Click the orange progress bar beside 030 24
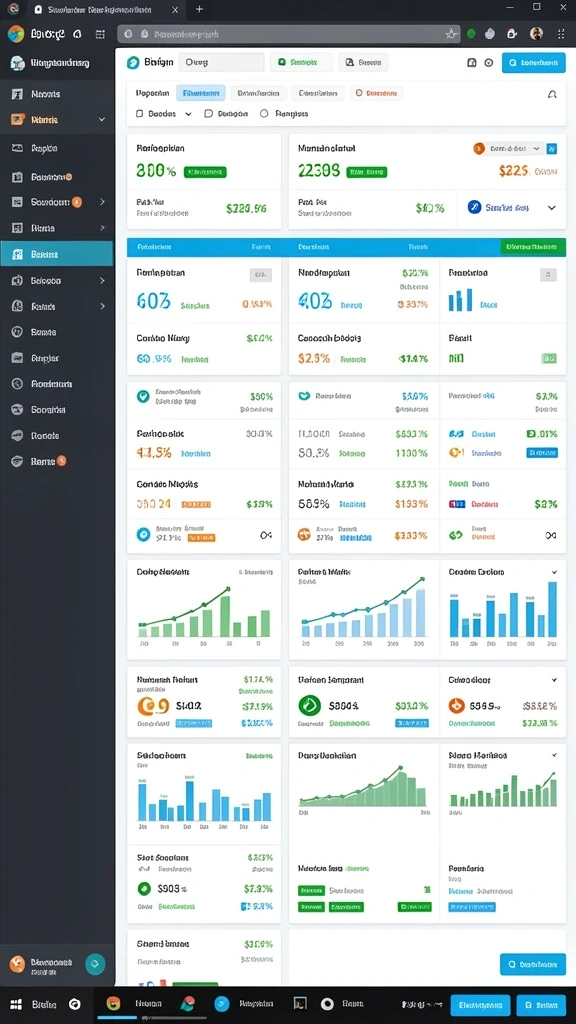 click(x=196, y=505)
